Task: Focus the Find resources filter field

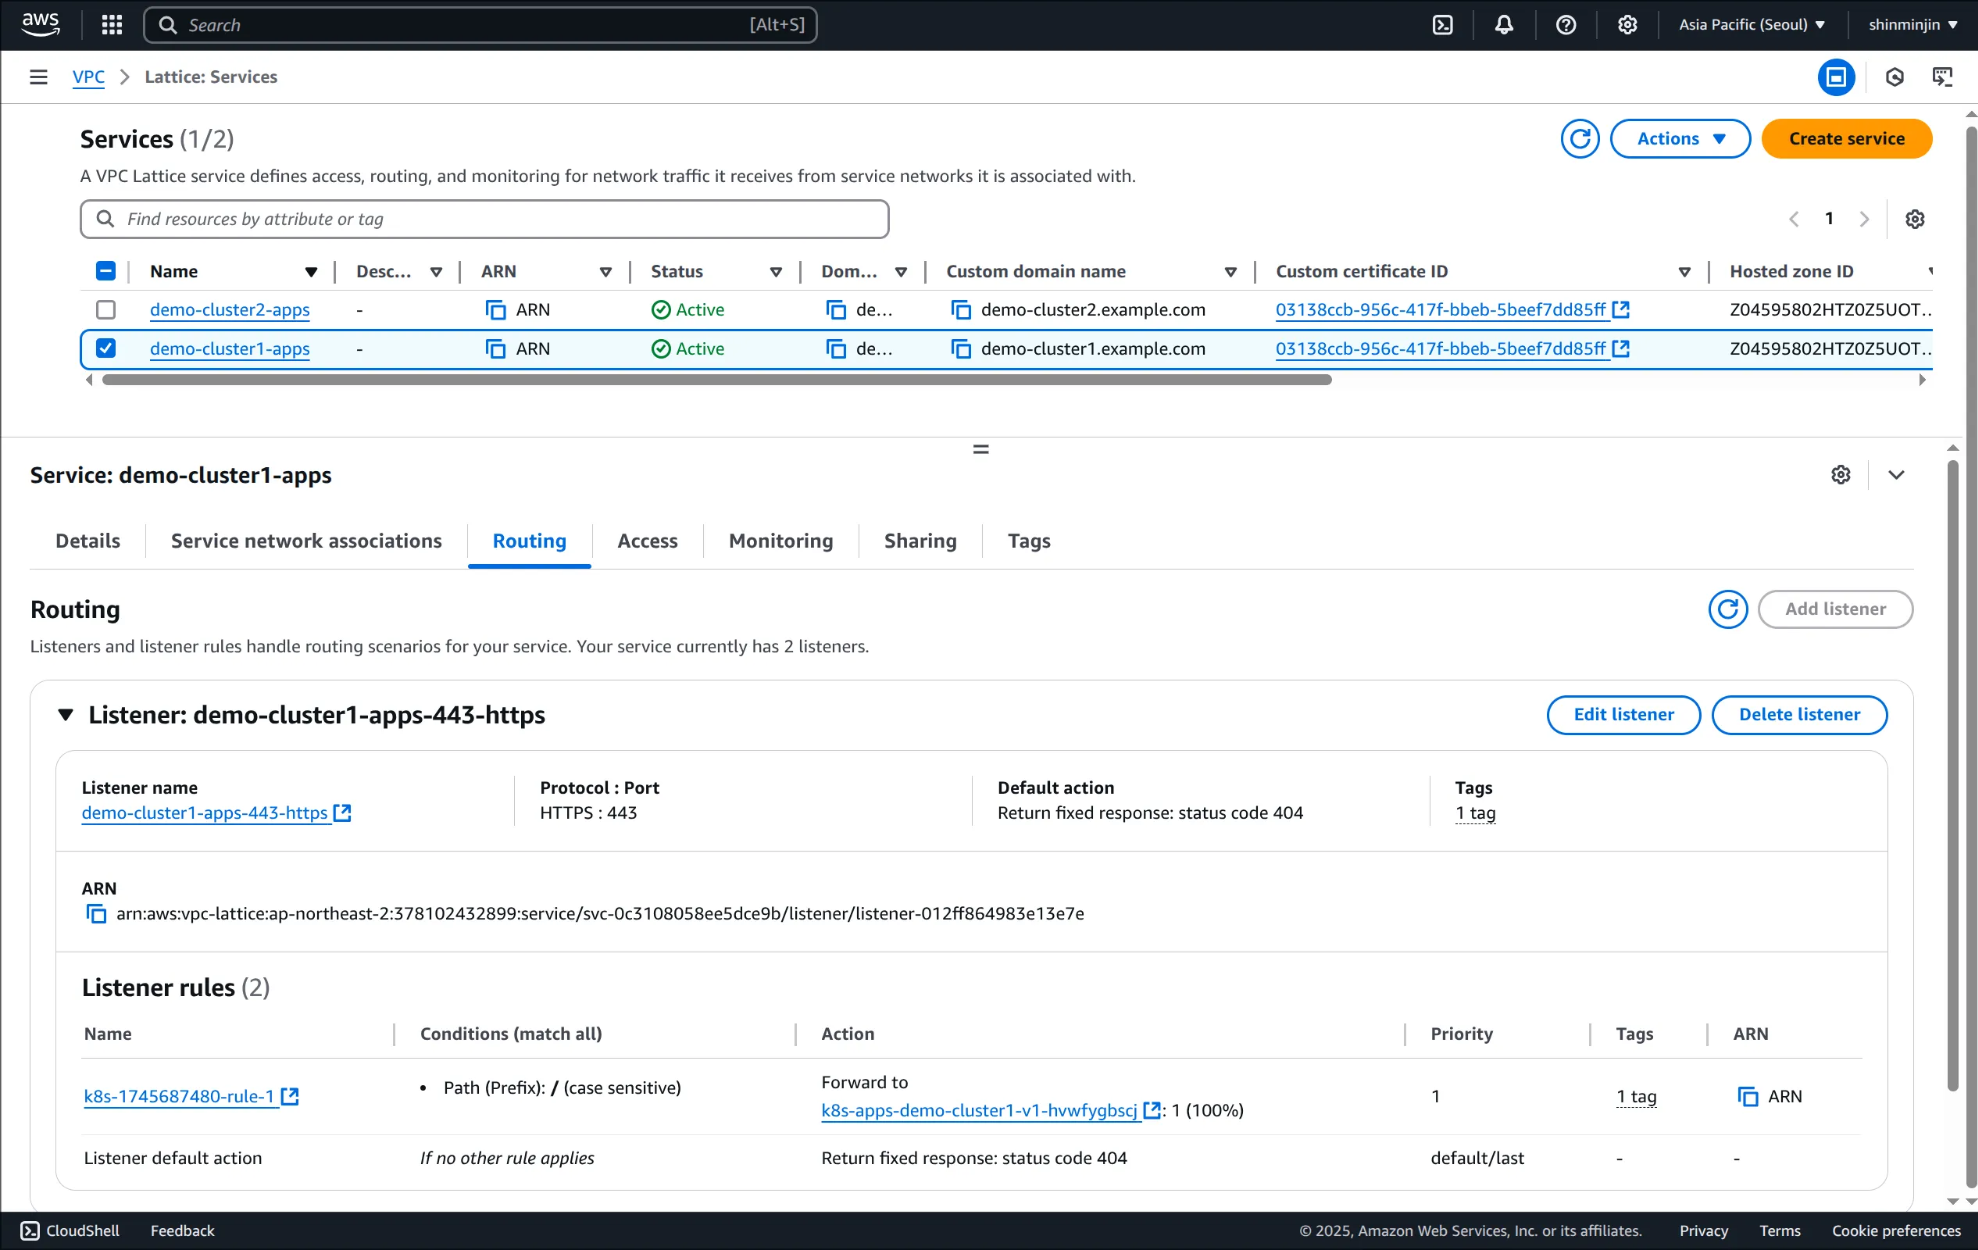Action: 485,219
